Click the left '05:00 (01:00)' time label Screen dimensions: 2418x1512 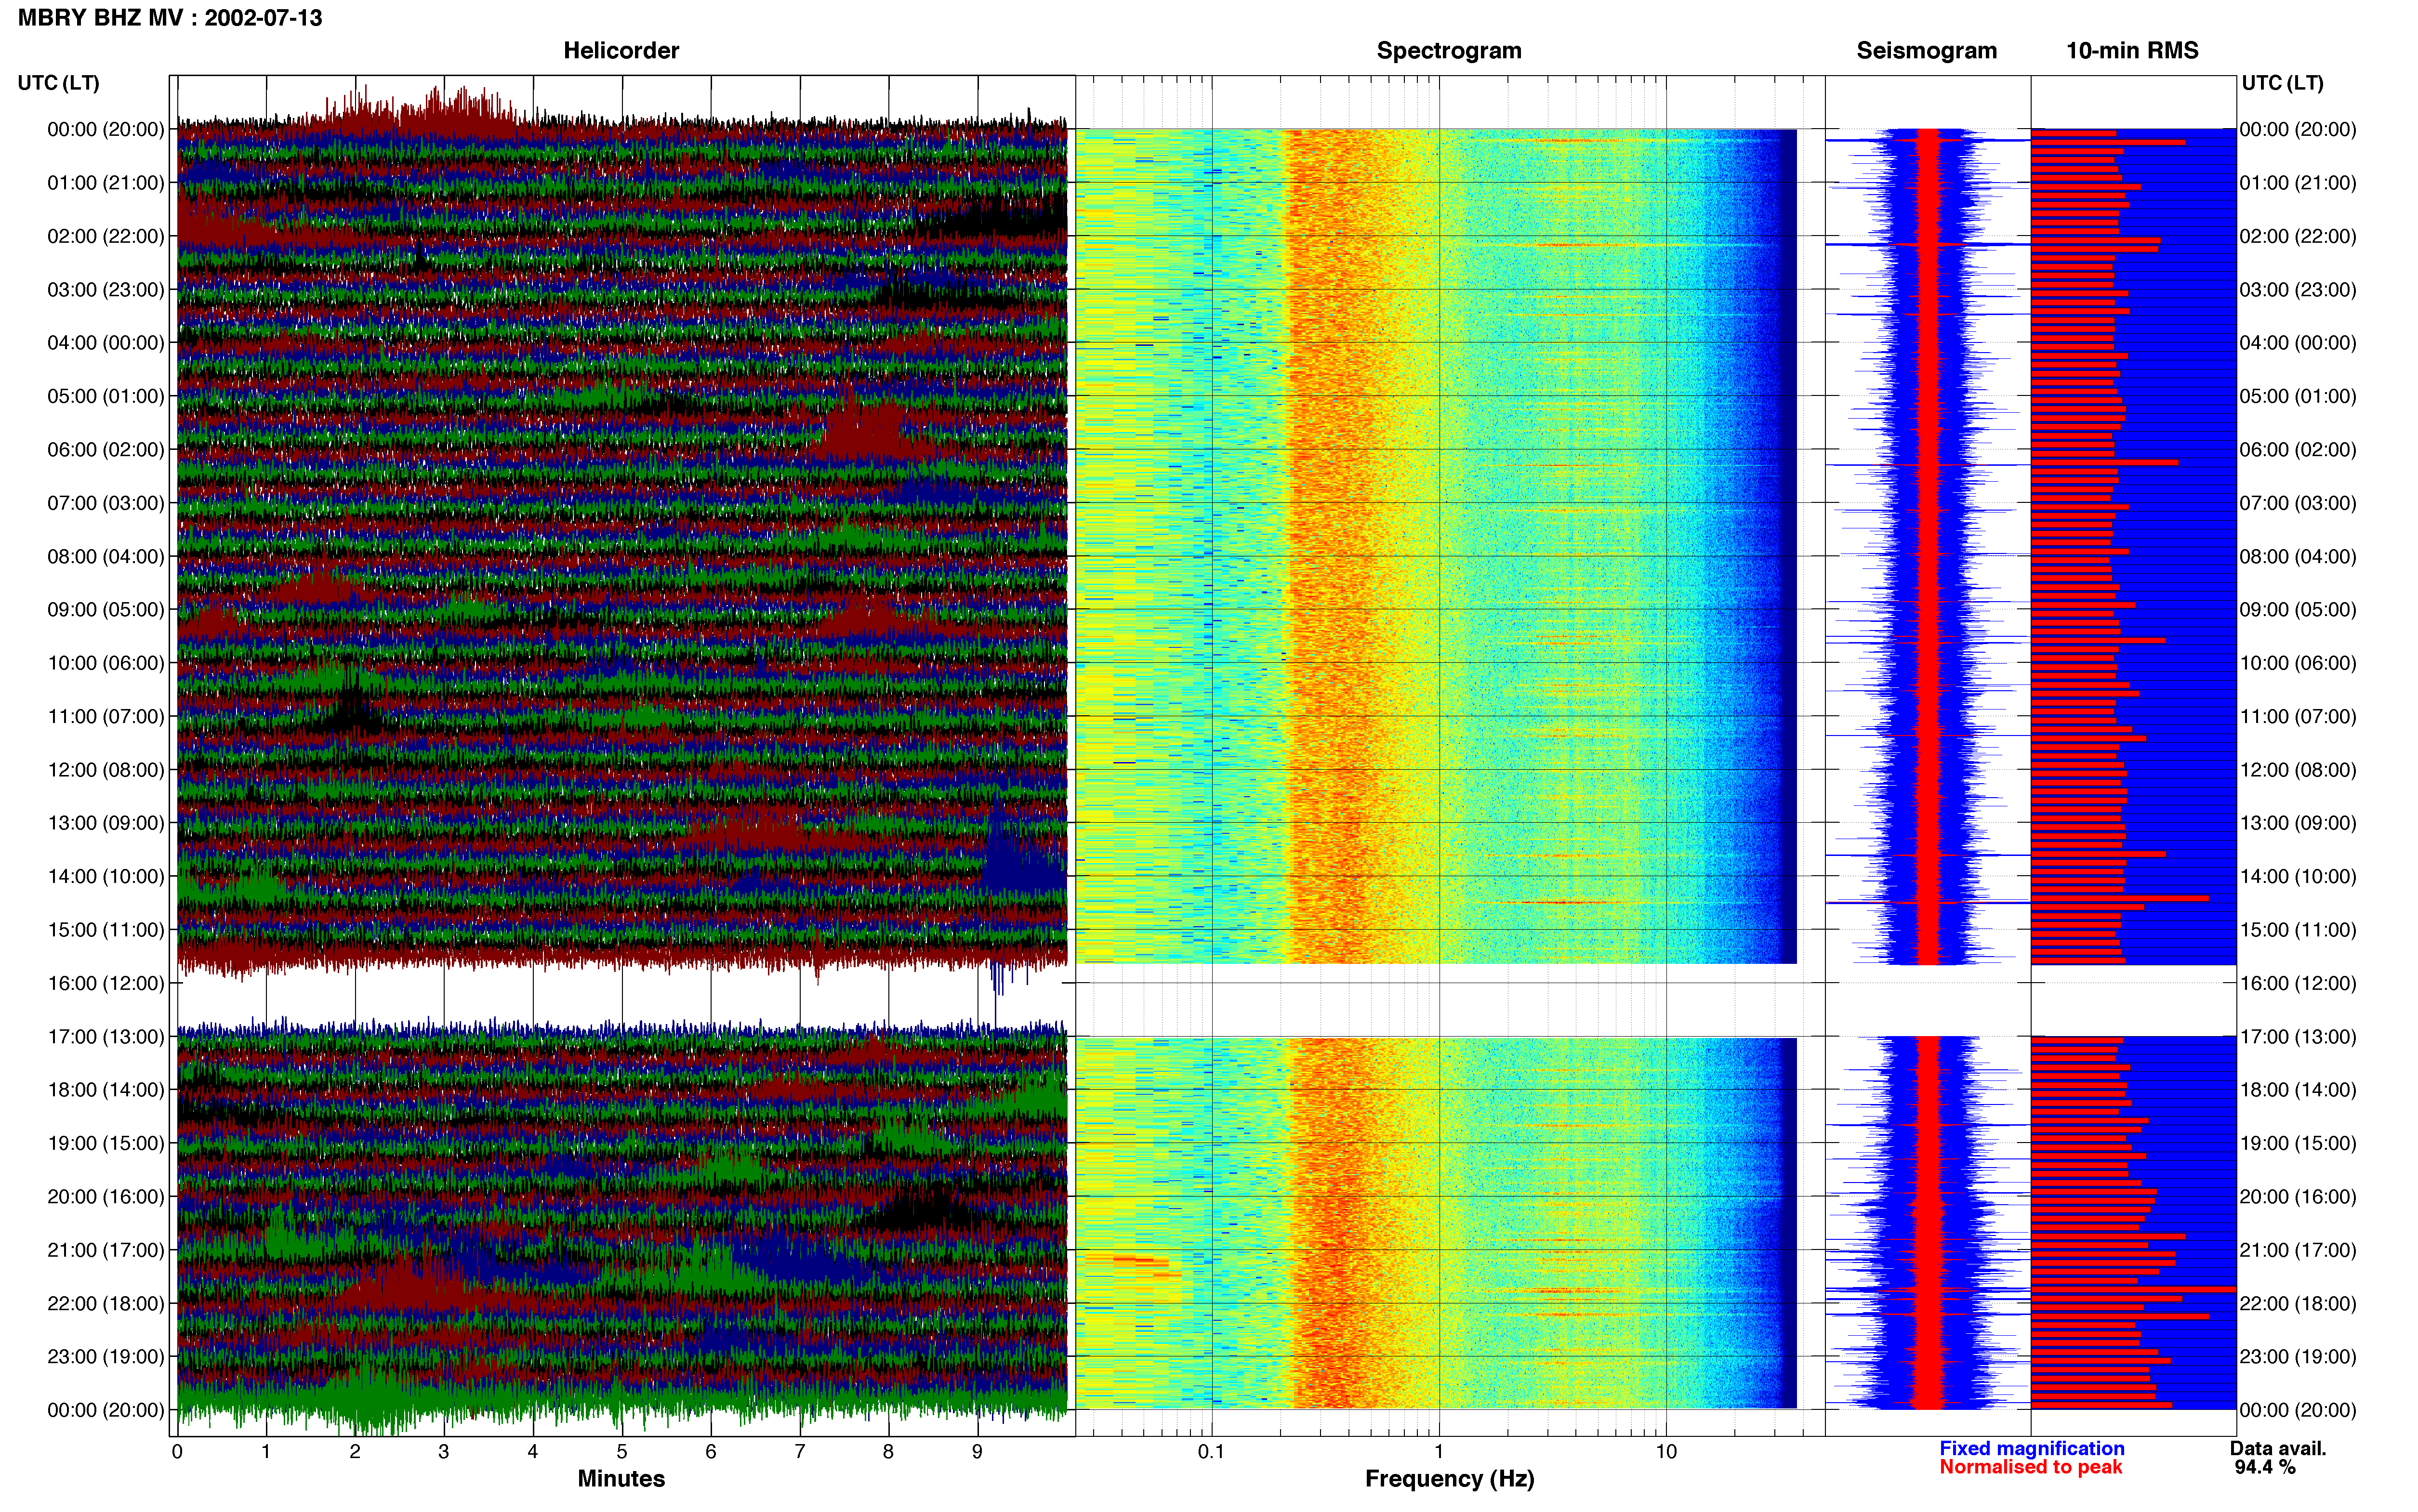pos(106,396)
